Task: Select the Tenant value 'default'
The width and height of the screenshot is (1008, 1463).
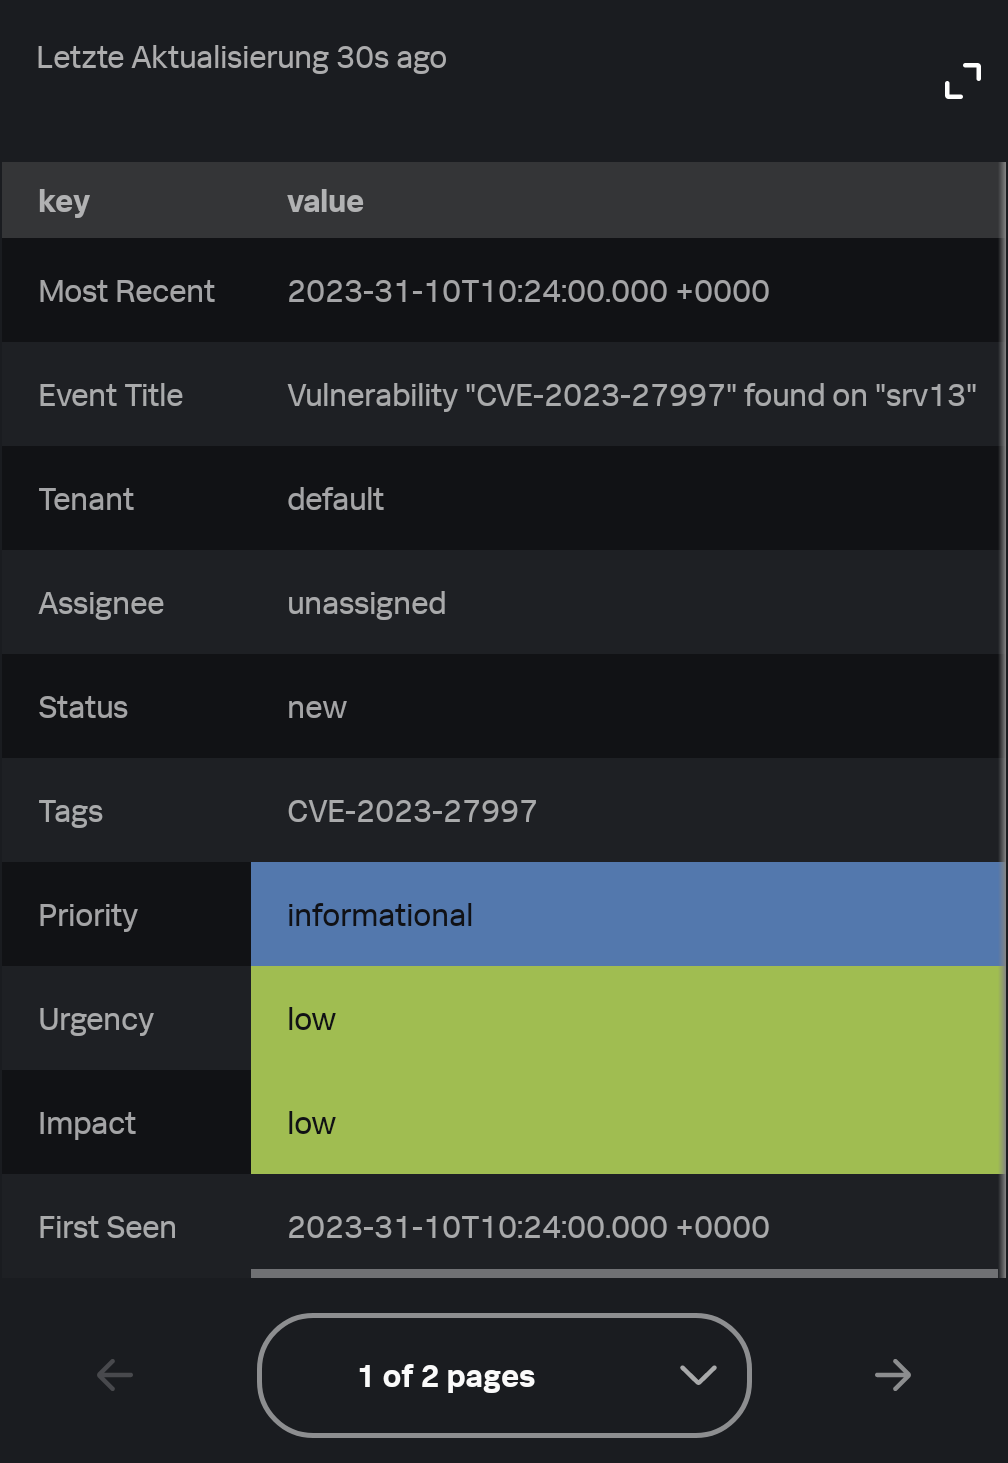Action: (x=336, y=499)
